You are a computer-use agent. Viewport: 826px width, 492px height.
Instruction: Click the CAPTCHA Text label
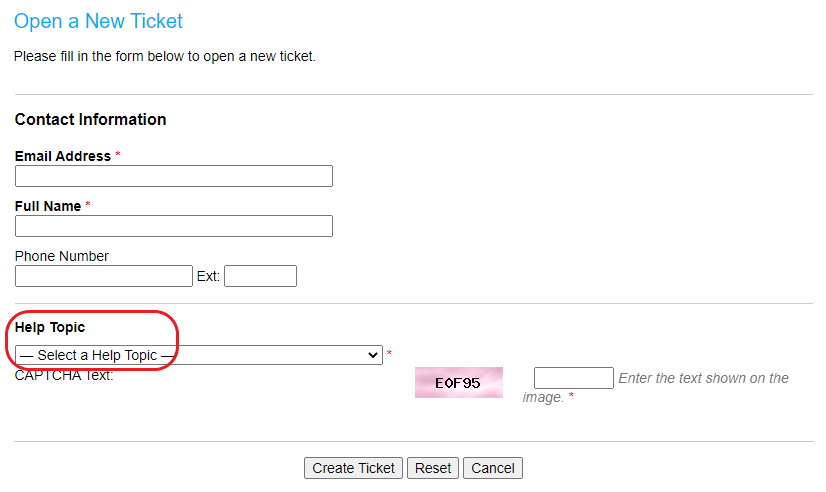pyautogui.click(x=64, y=375)
